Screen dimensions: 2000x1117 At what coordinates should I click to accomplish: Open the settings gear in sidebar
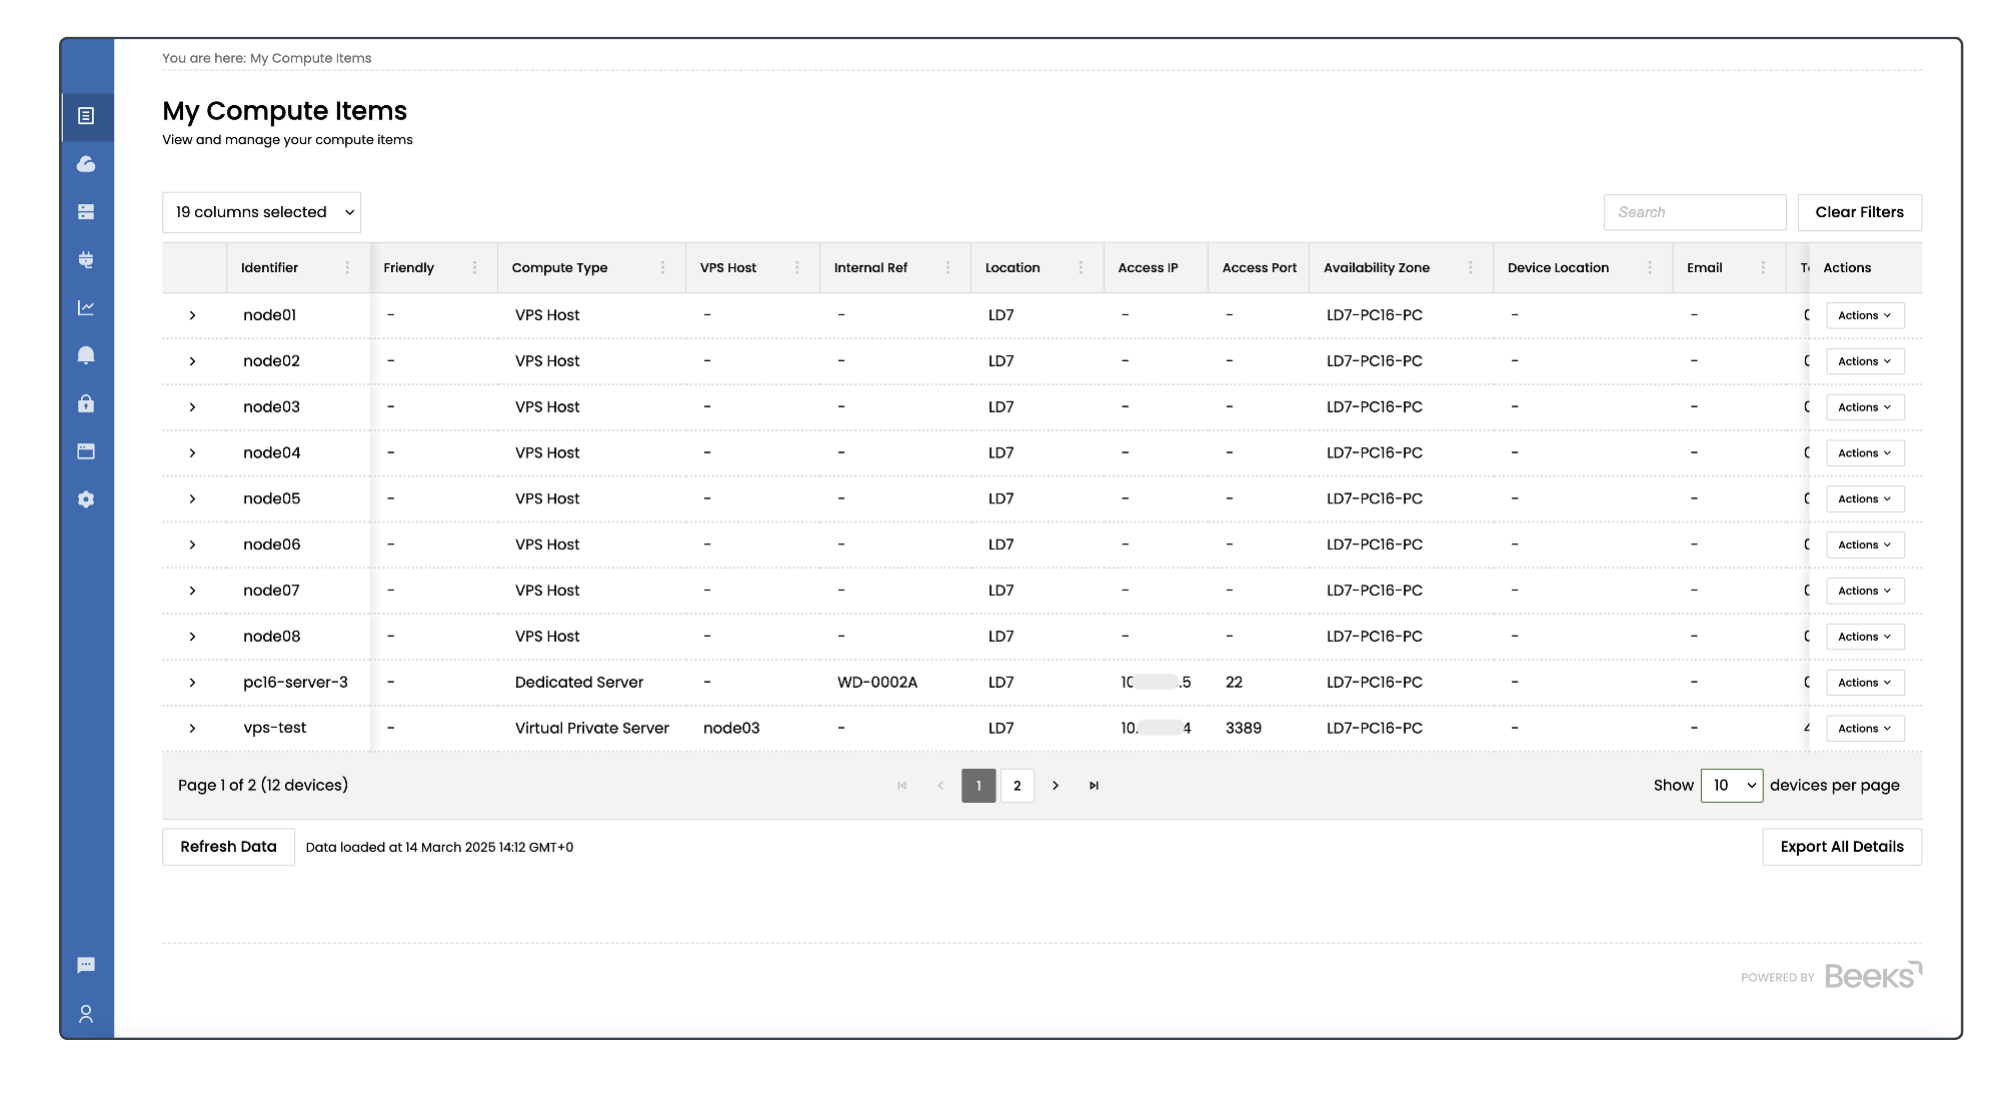86,499
